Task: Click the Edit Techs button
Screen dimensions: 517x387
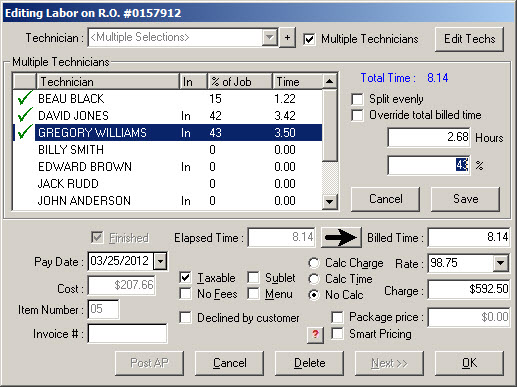Action: 469,39
